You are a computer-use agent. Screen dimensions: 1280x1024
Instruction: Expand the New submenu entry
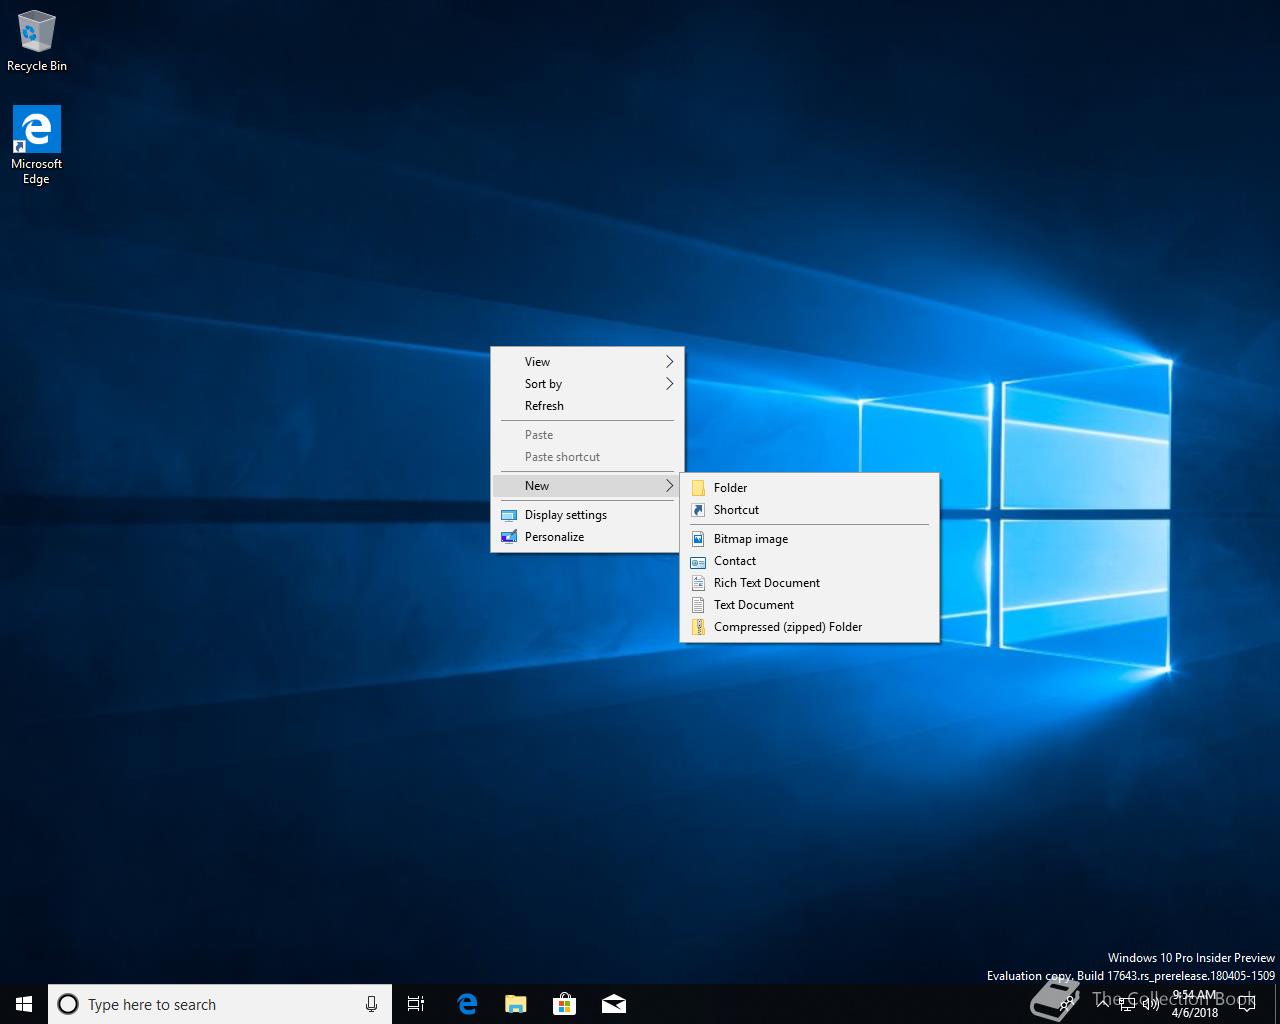pyautogui.click(x=587, y=486)
